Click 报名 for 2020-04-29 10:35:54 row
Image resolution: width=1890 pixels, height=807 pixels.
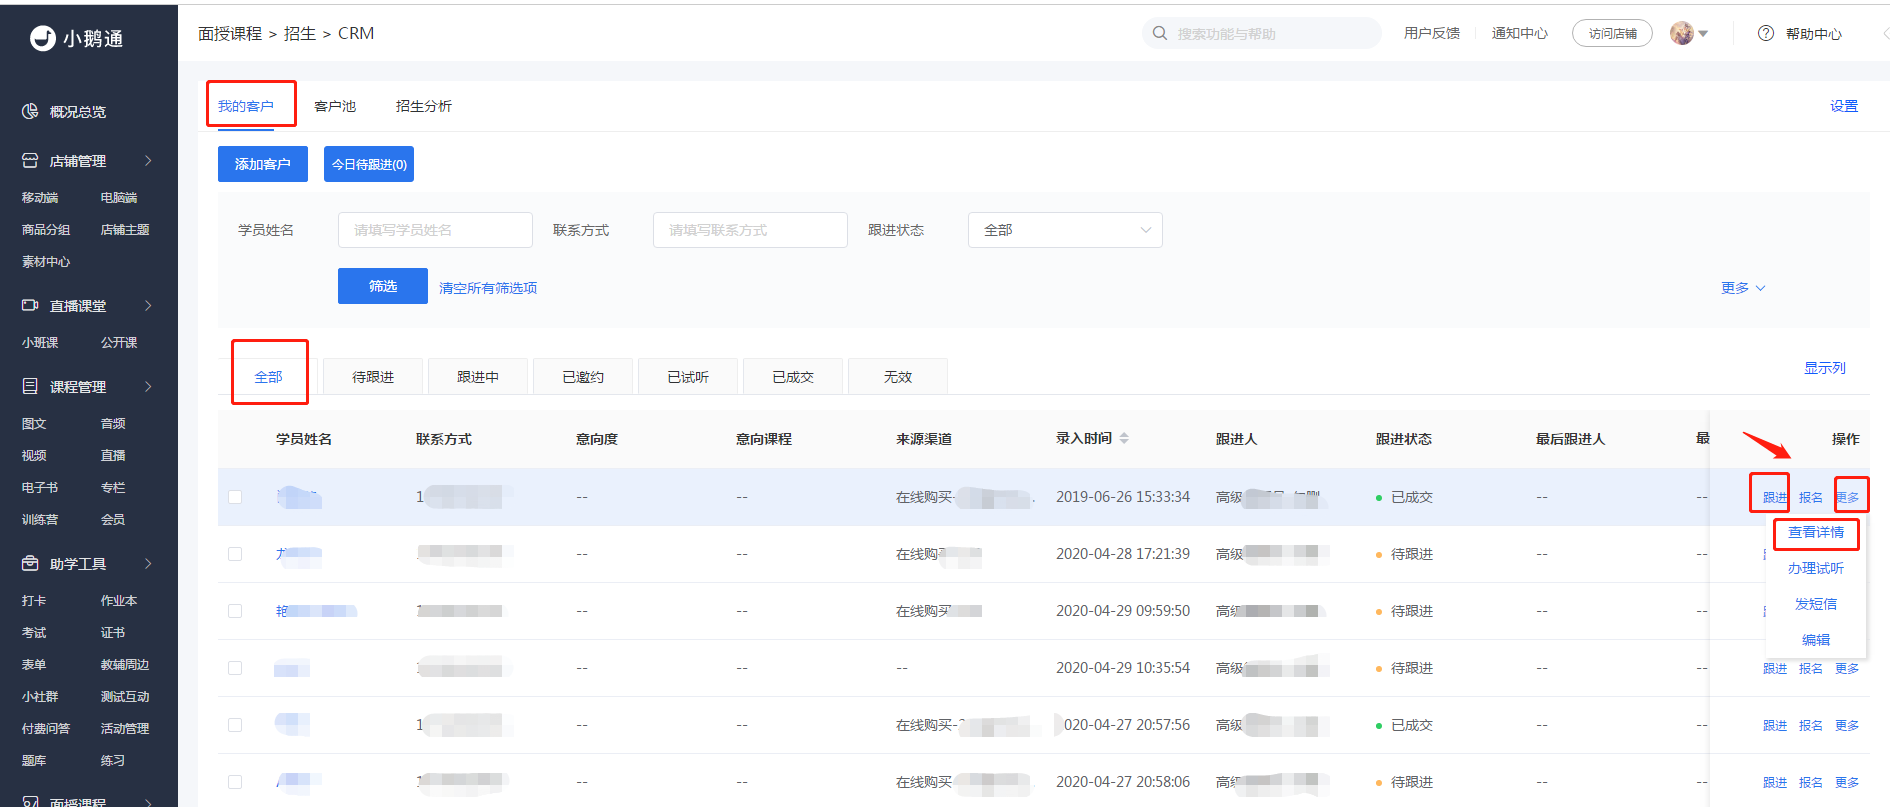point(1811,668)
